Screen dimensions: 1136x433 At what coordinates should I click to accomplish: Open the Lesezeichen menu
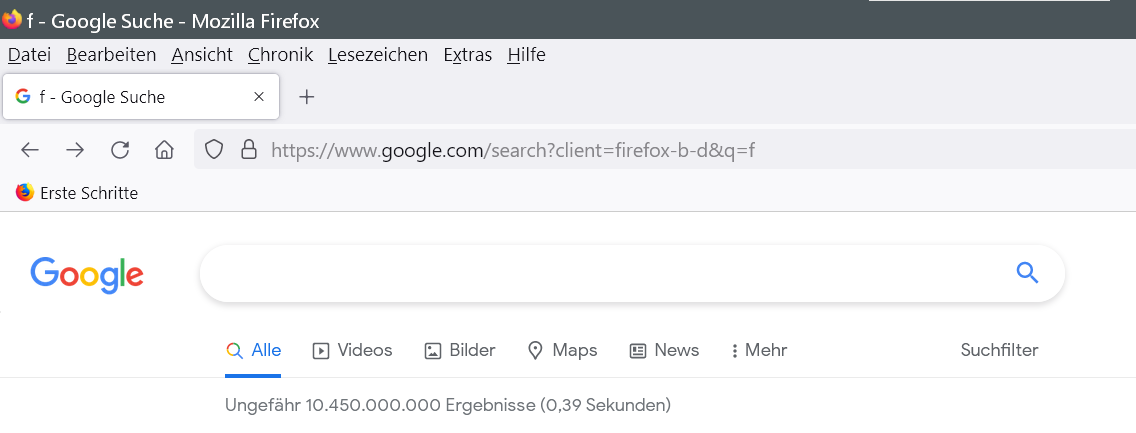pos(377,55)
